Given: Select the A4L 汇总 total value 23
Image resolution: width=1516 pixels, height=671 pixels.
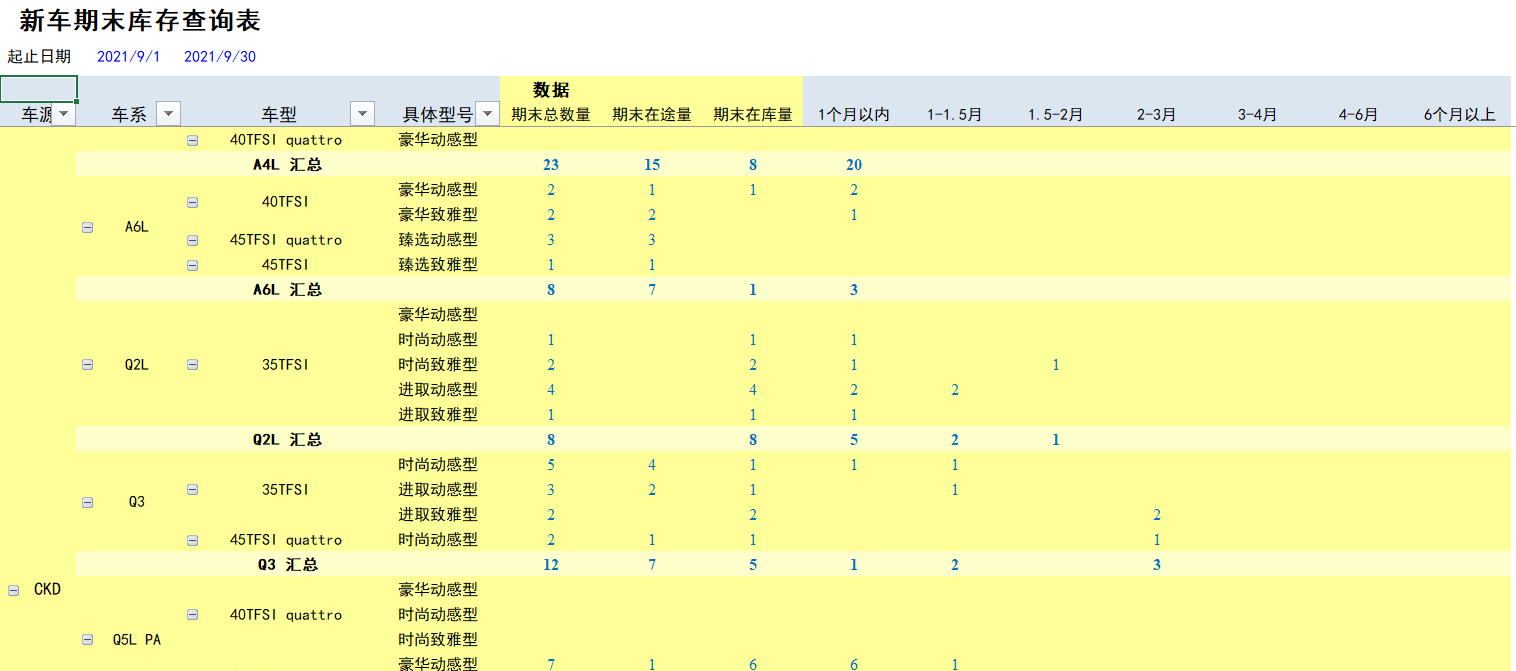Looking at the screenshot, I should (551, 164).
